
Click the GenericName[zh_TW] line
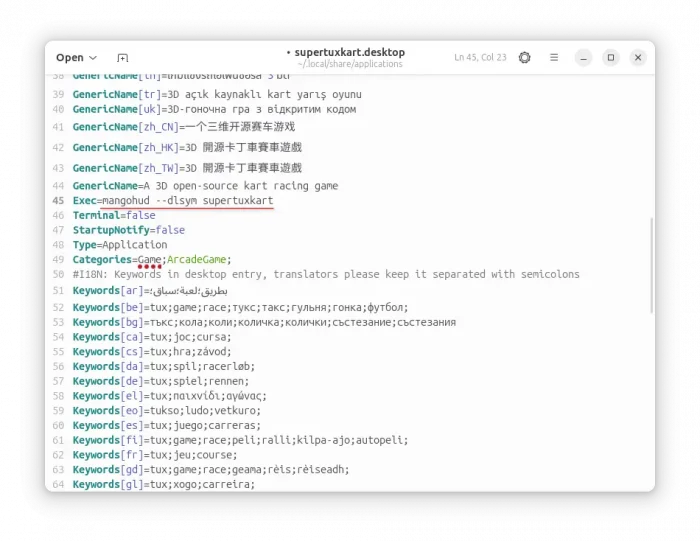[188, 168]
